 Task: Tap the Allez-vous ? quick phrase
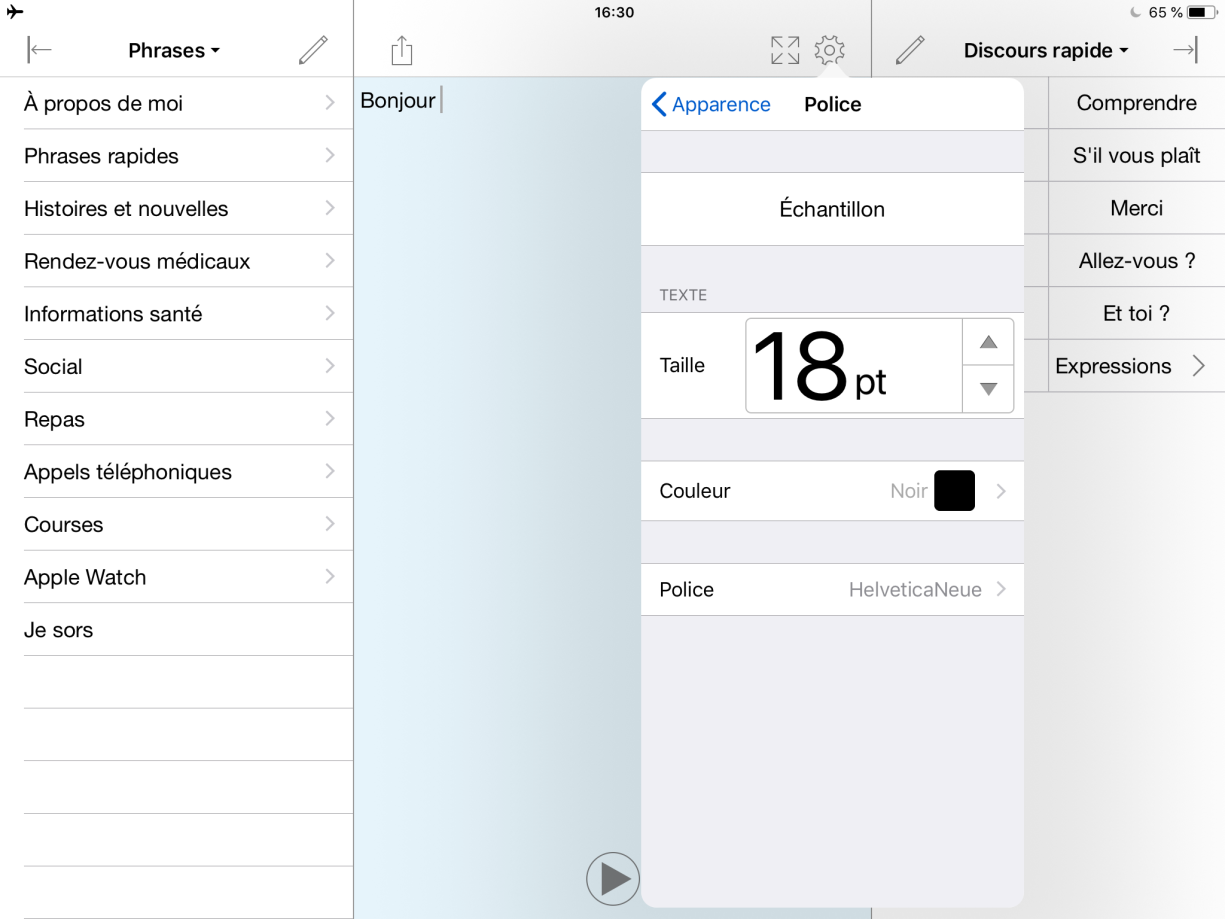1137,261
